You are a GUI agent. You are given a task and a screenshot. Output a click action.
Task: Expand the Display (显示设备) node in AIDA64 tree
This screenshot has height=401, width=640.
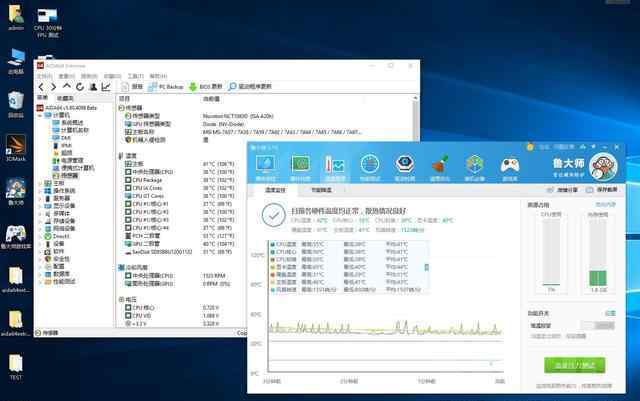coord(40,206)
